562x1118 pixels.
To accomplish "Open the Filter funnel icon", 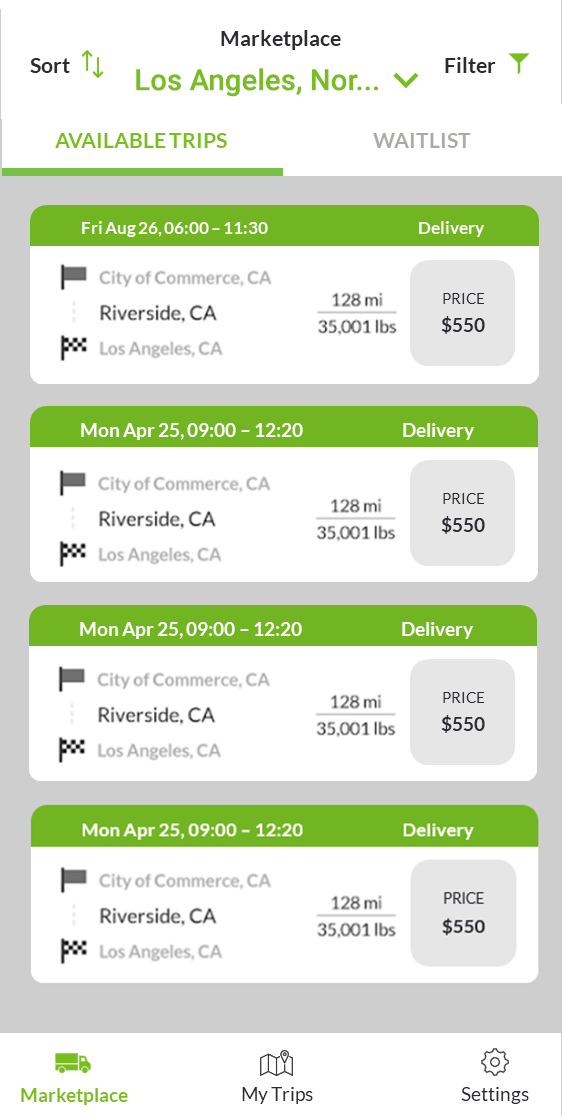I will click(x=520, y=63).
